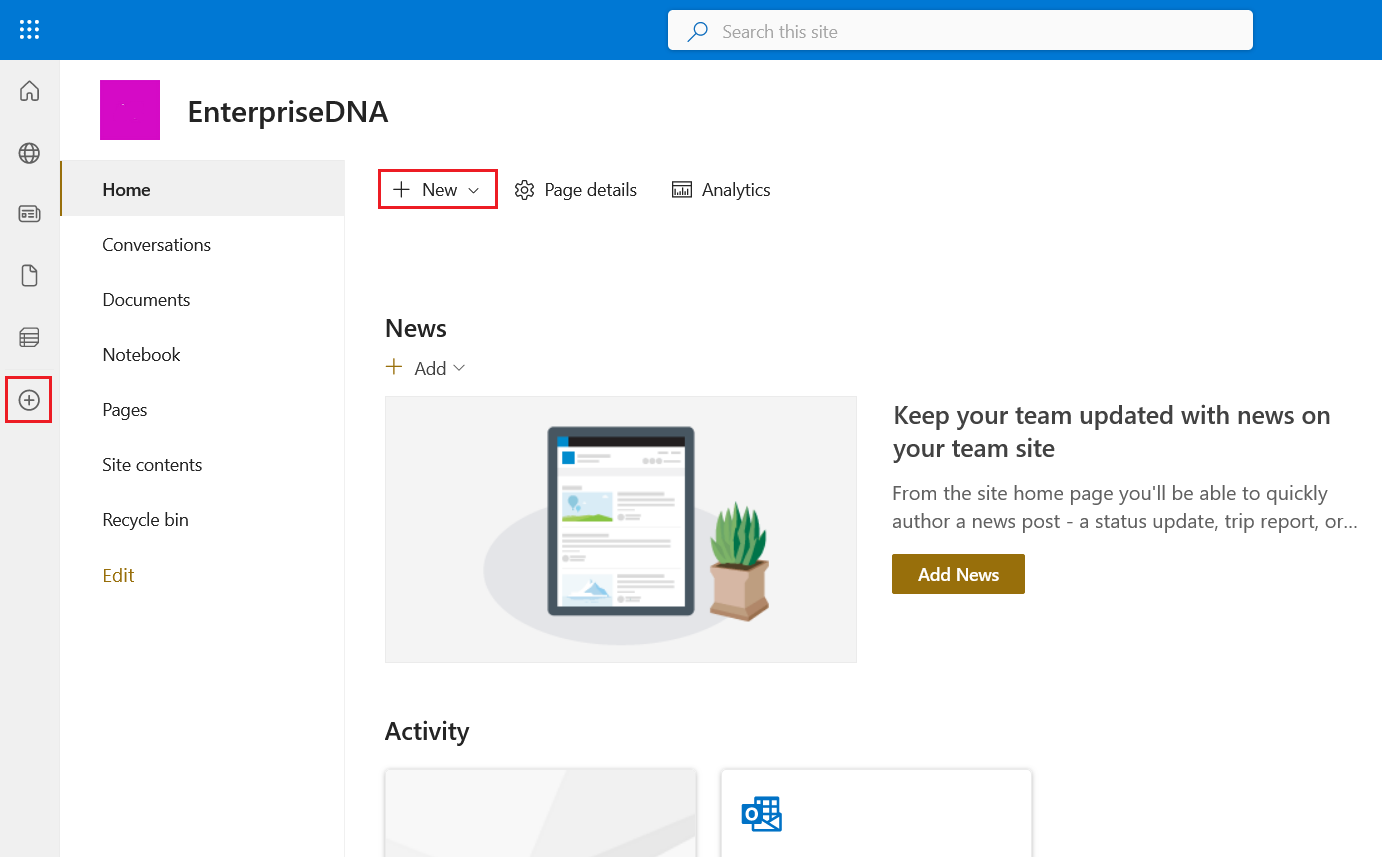Viewport: 1382px width, 857px height.
Task: Click the Activity section heading
Action: coord(427,731)
